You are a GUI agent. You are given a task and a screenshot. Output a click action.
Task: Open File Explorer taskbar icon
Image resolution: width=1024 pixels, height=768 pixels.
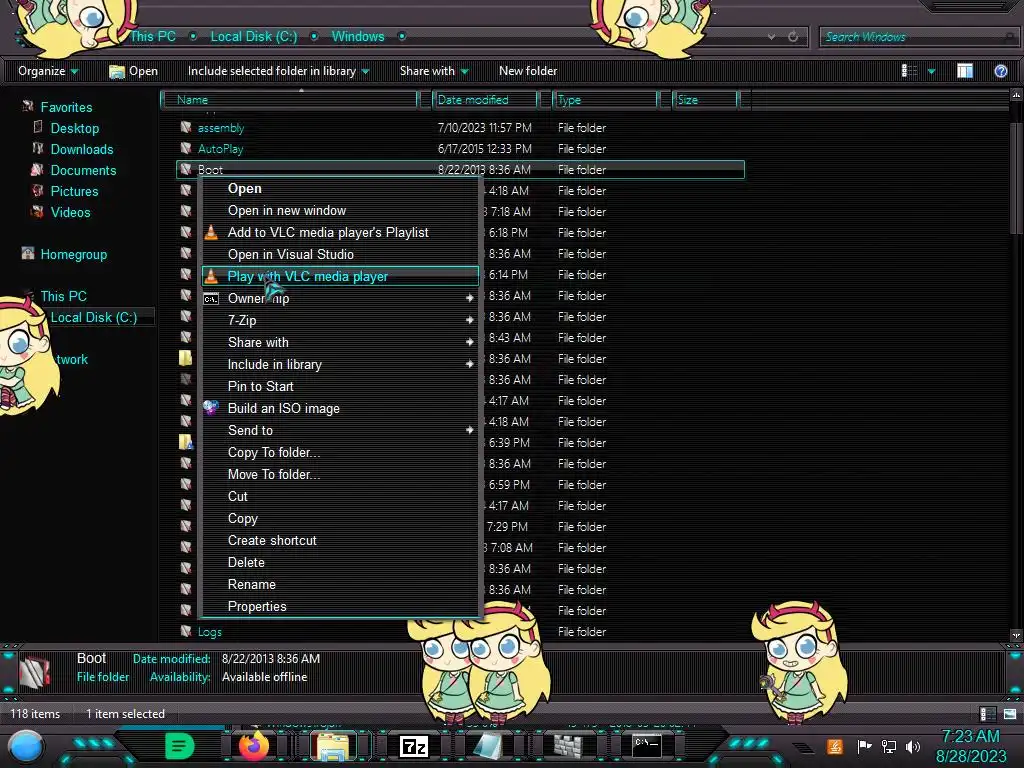[333, 746]
